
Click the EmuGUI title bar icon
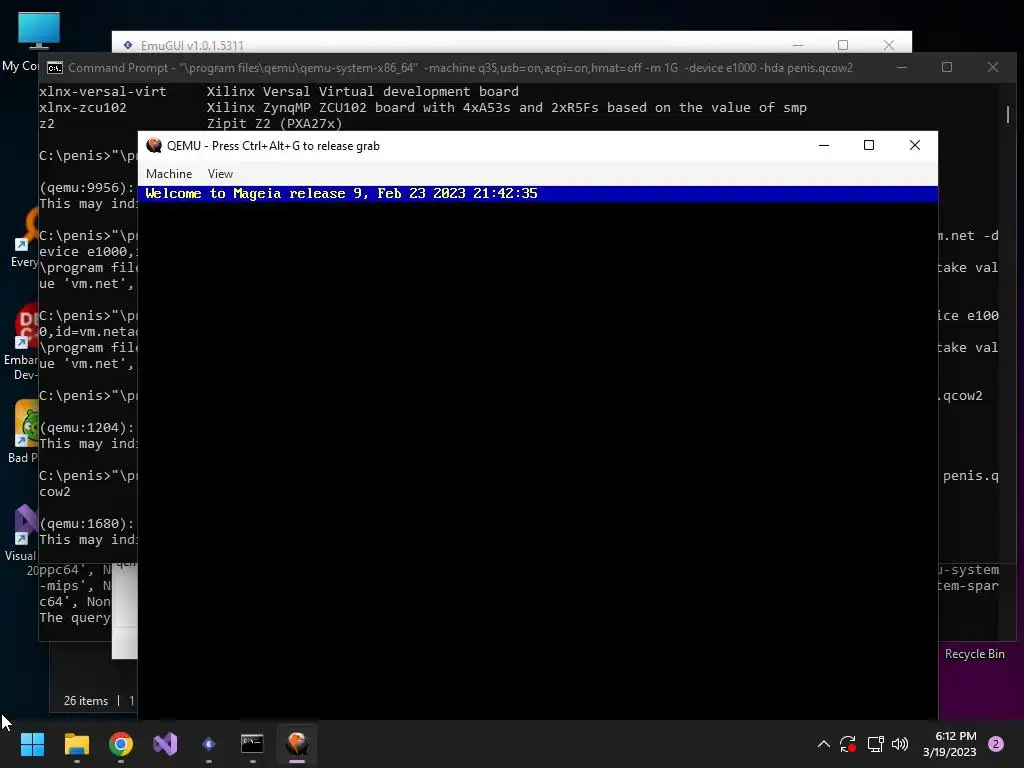click(128, 45)
